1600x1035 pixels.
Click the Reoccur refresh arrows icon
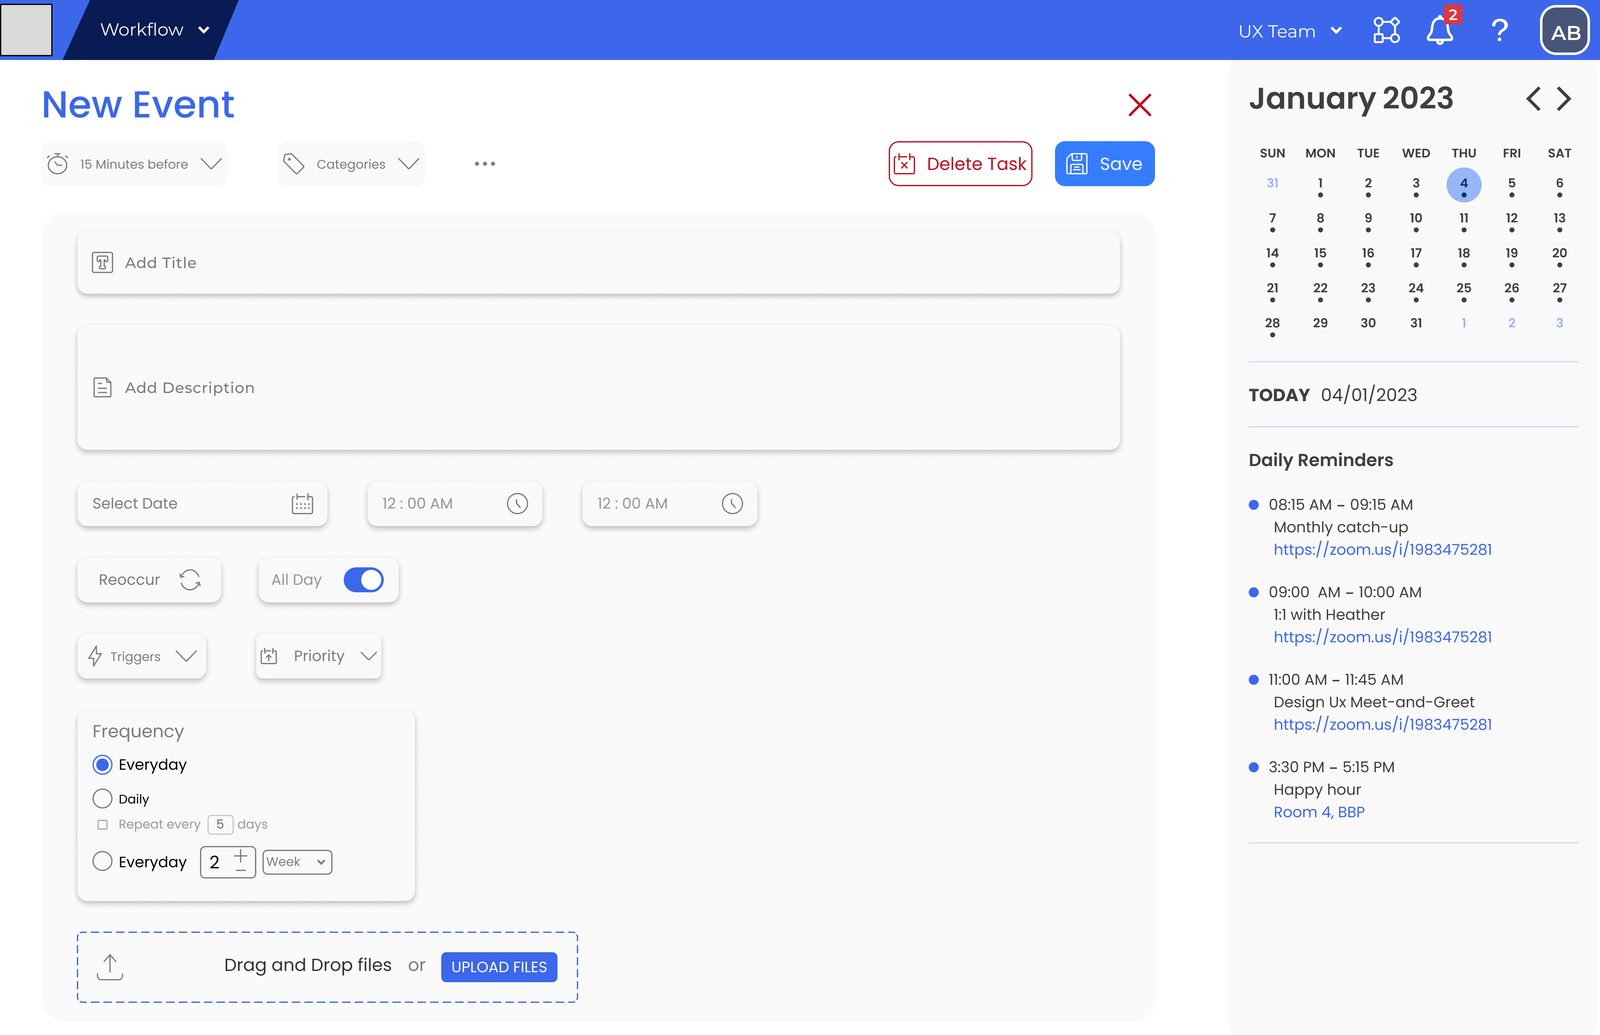(x=190, y=580)
